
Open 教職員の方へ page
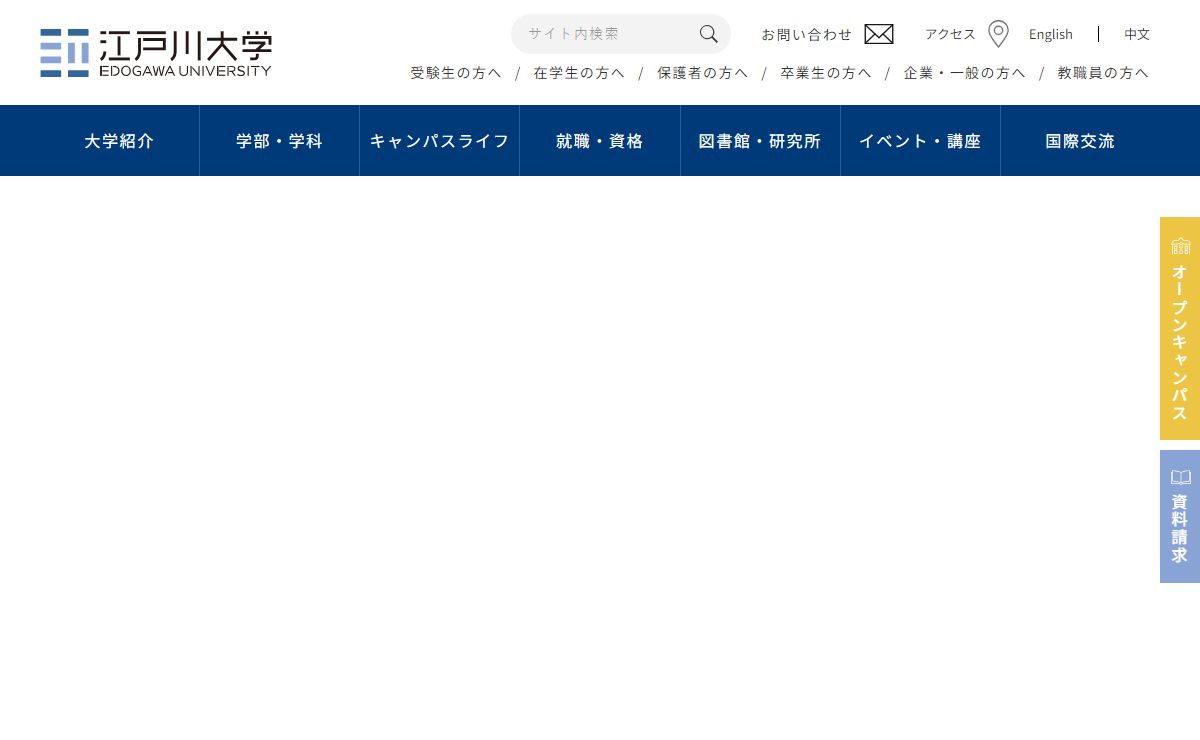coord(1104,73)
